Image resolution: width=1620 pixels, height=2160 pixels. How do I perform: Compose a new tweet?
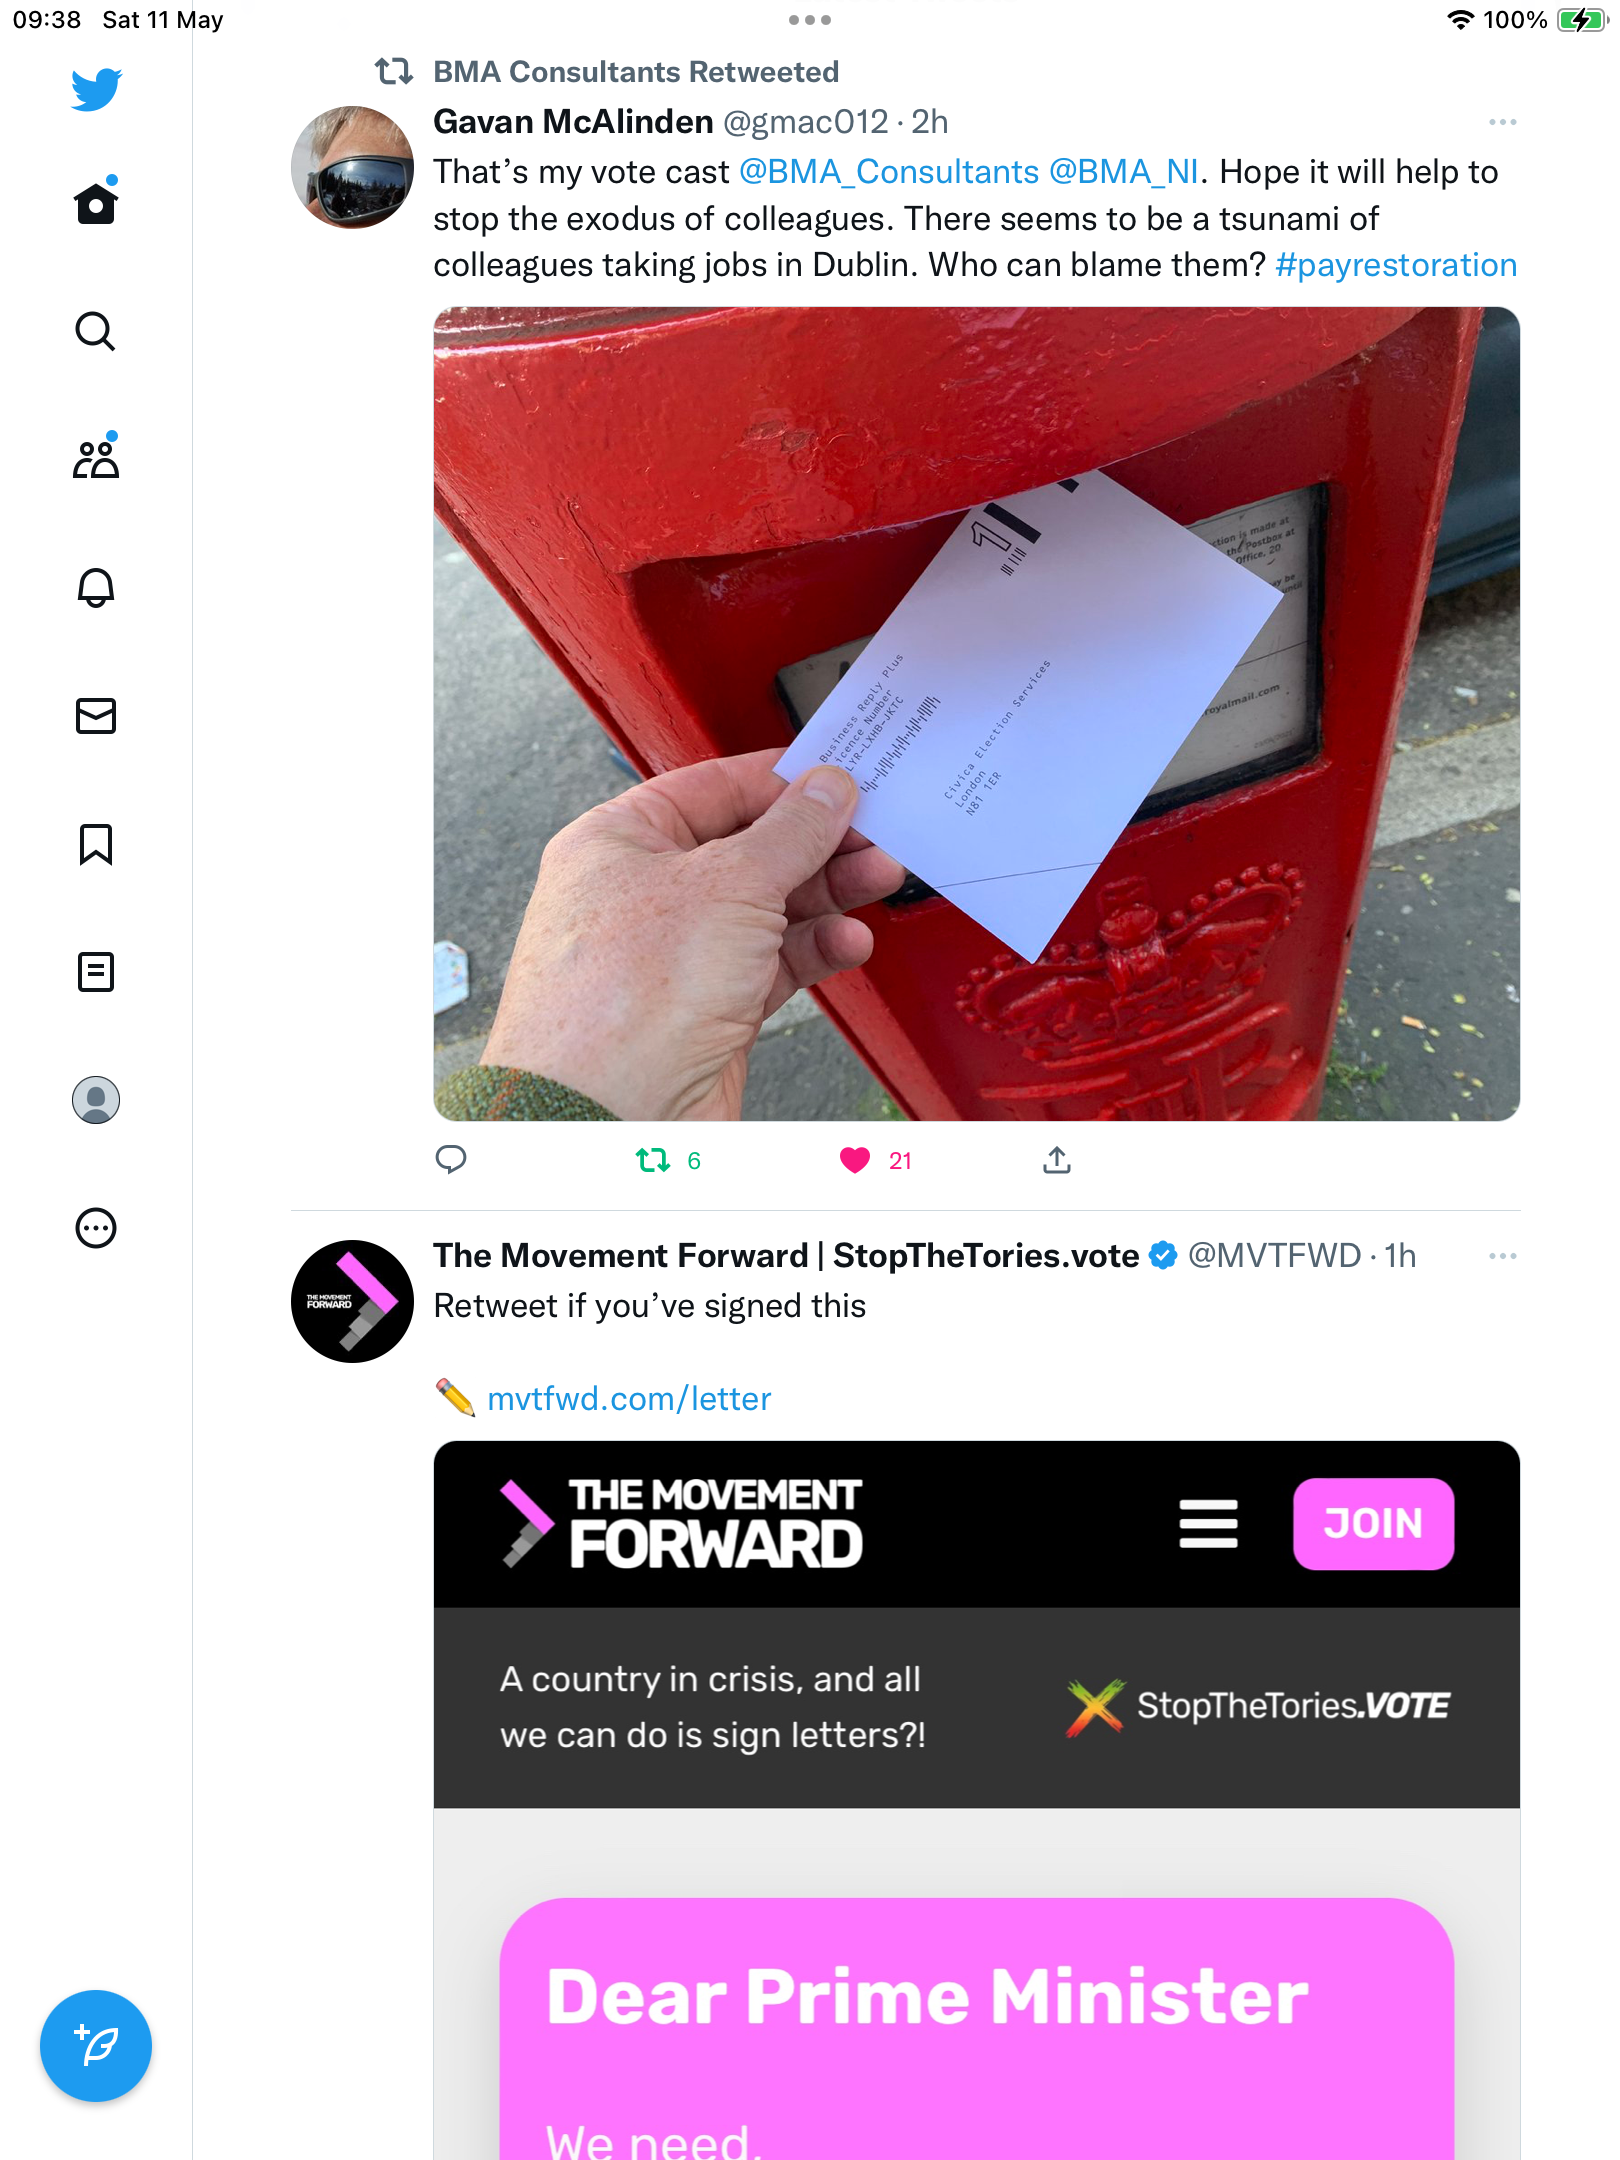coord(96,2046)
